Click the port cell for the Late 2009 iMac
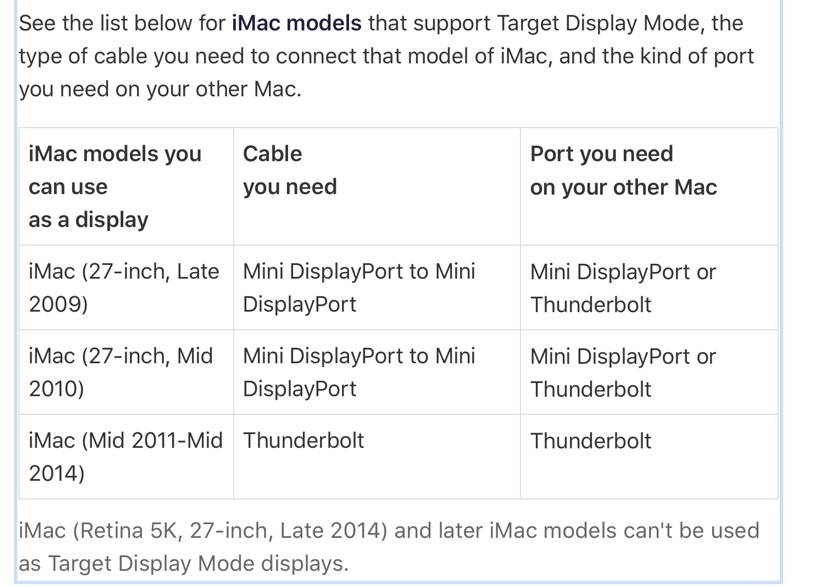Screen dimensions: 819x587 tap(649, 287)
